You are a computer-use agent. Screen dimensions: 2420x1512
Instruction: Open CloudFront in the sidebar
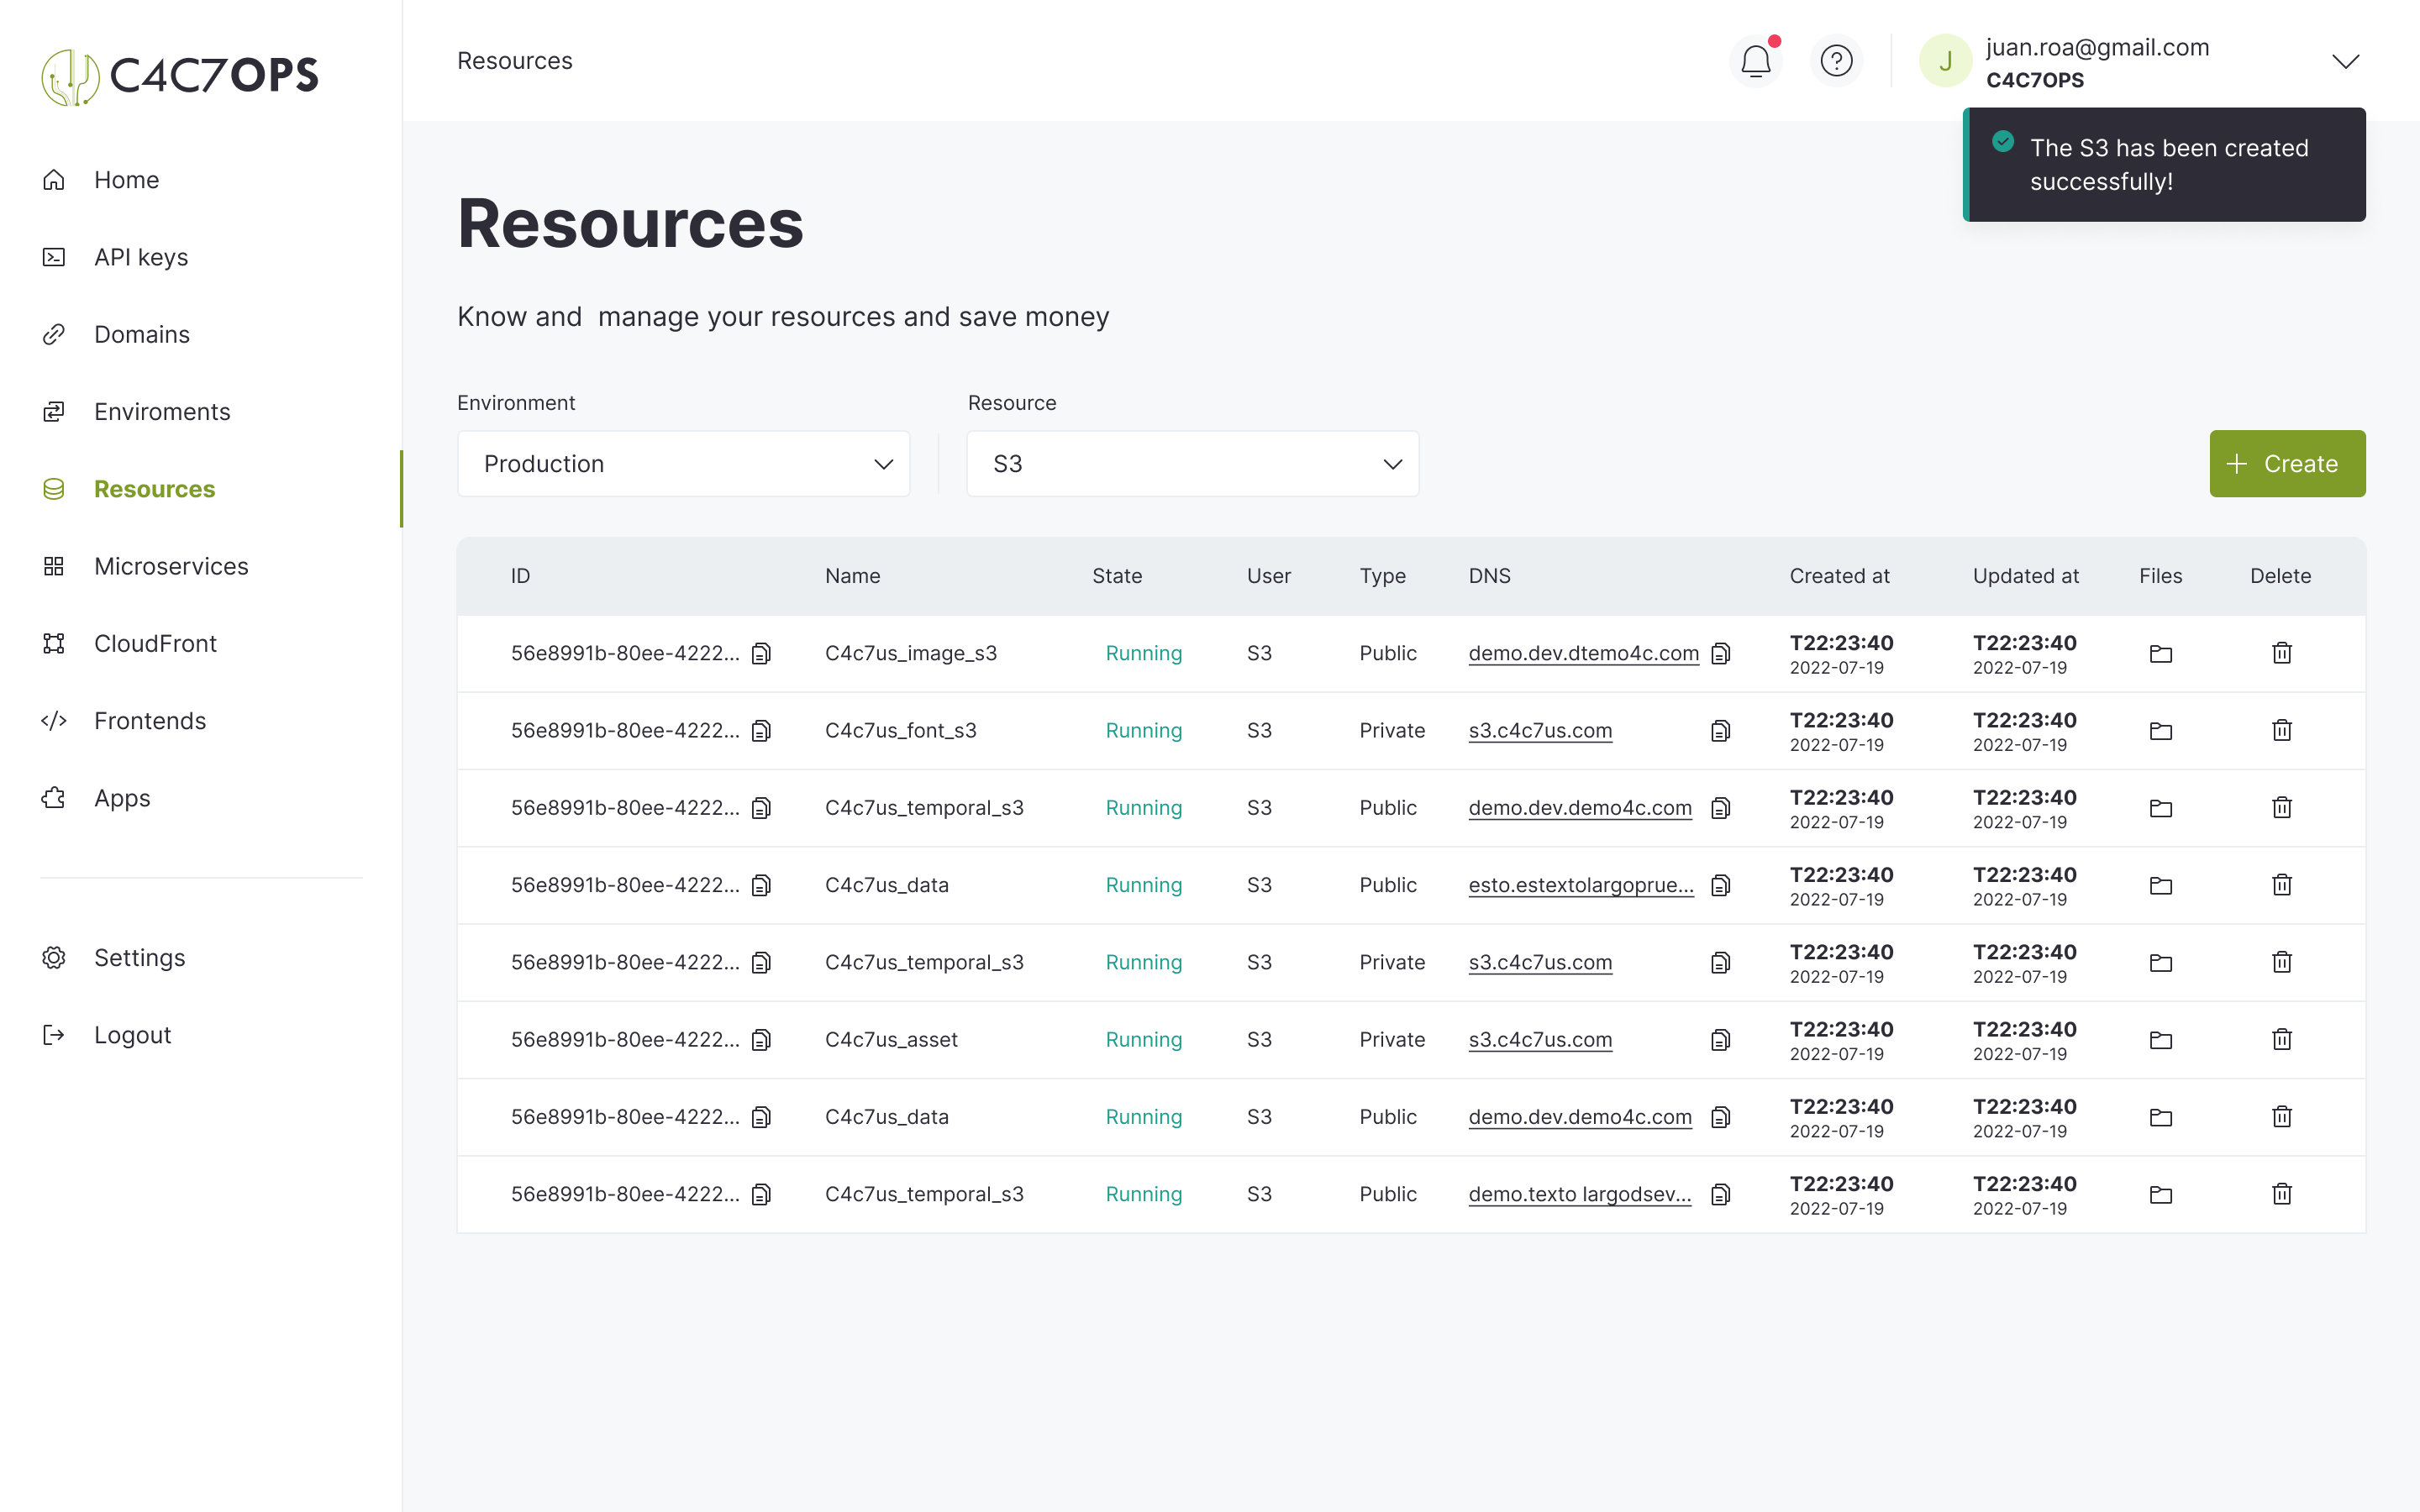(x=155, y=643)
